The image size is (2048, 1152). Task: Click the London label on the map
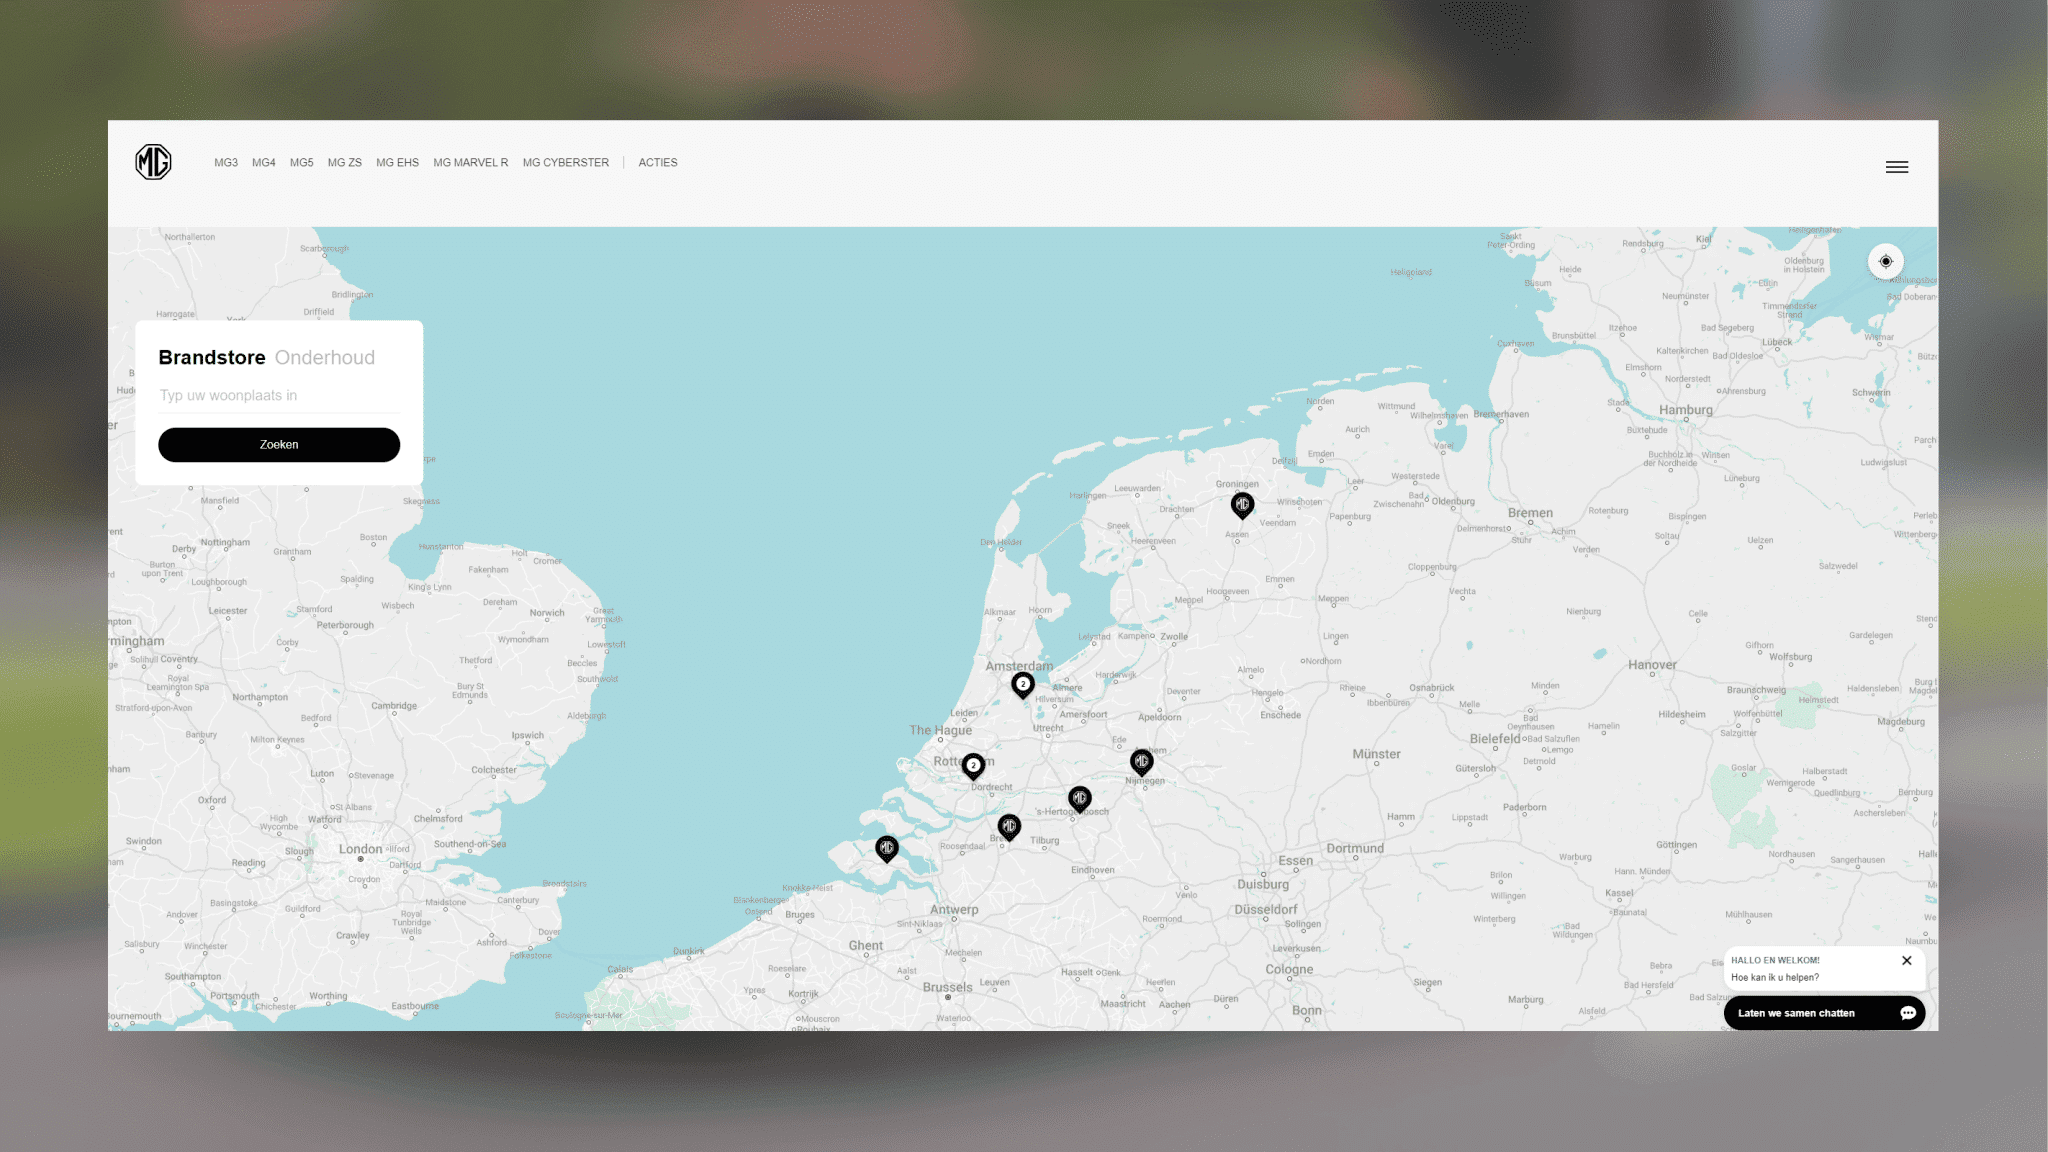click(x=360, y=849)
